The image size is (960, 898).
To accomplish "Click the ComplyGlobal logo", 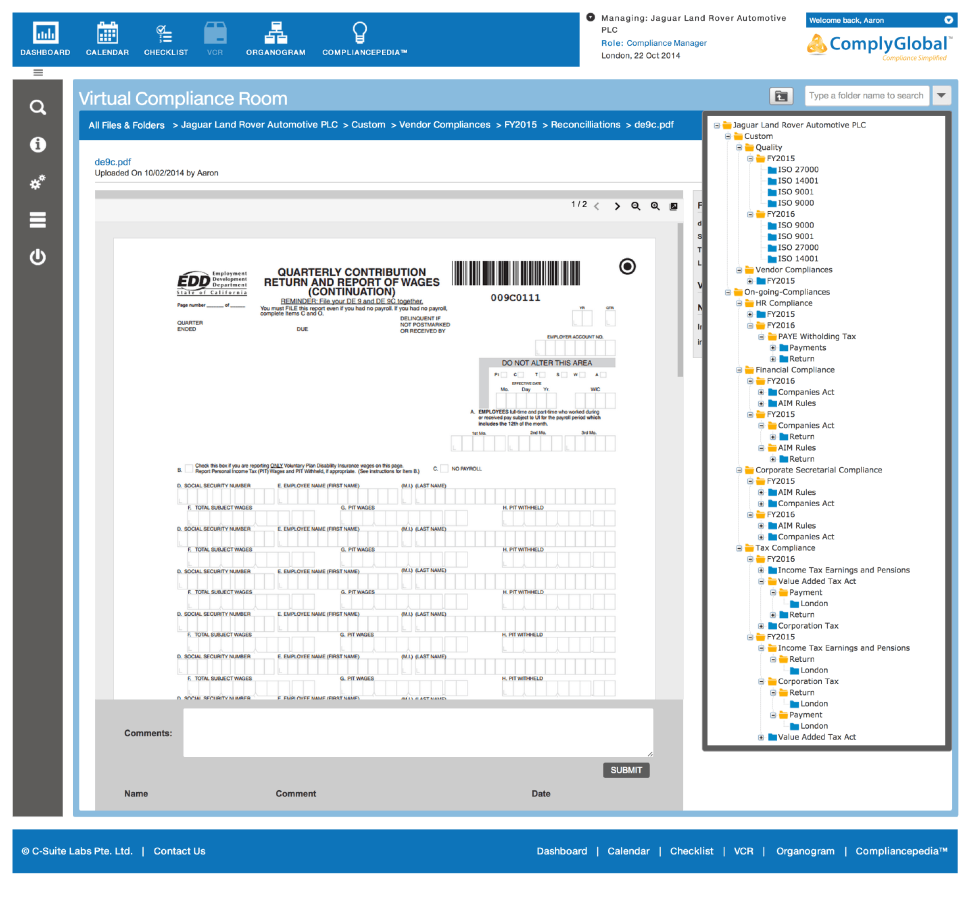I will click(879, 45).
